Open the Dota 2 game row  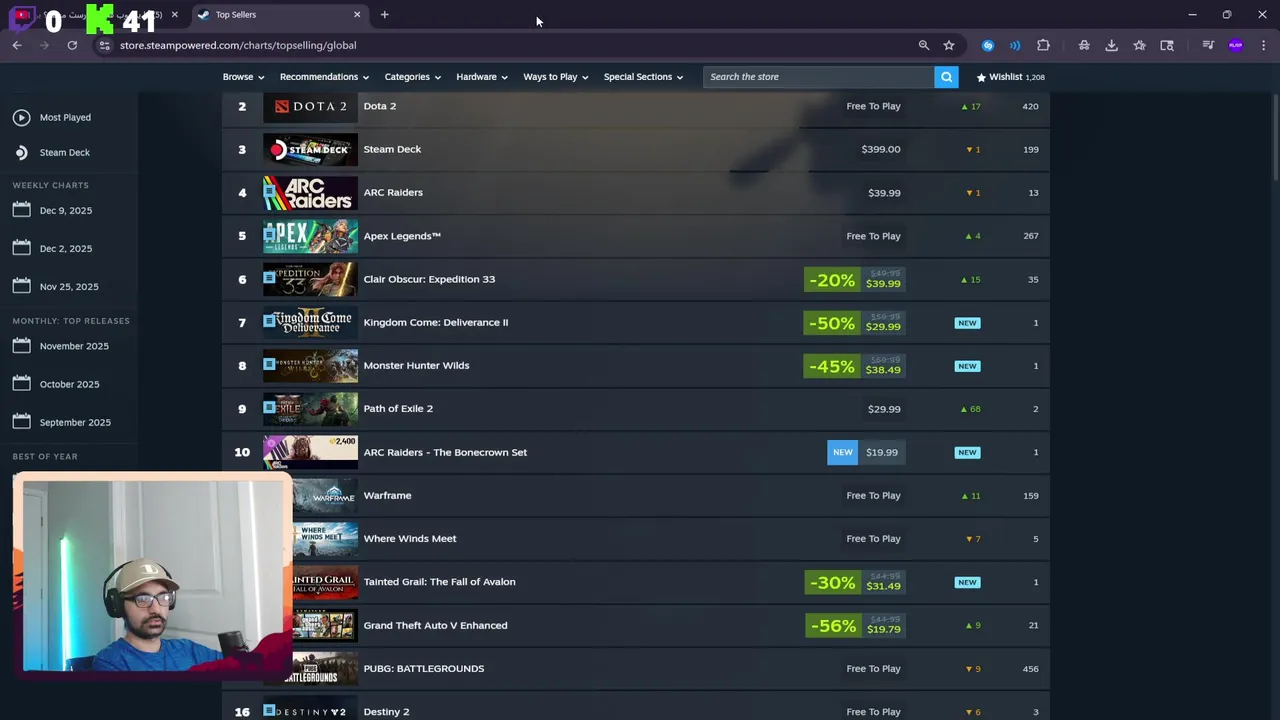point(636,106)
